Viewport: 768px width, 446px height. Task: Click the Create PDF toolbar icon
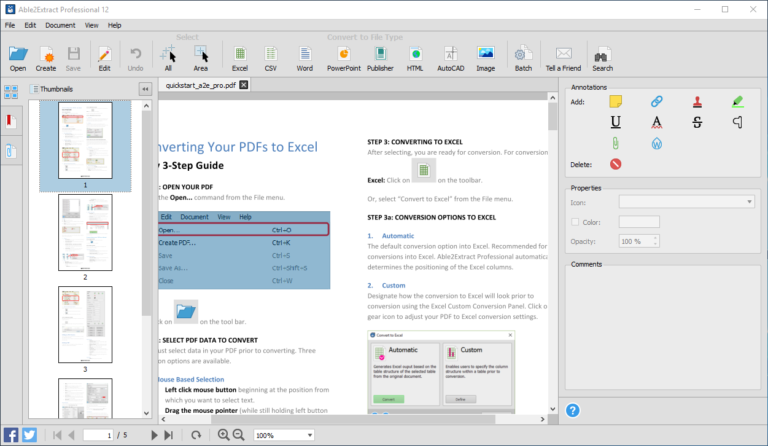click(46, 54)
